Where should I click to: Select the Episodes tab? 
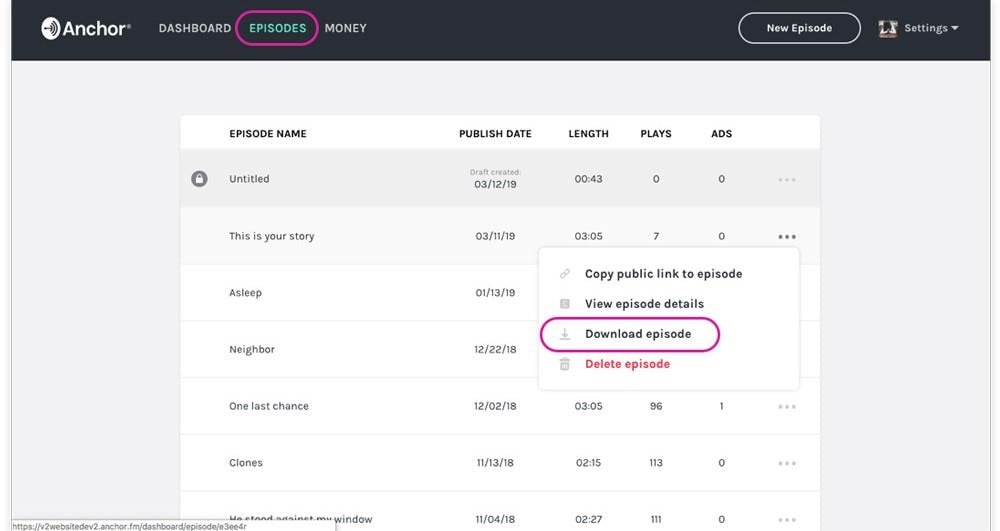tap(277, 28)
